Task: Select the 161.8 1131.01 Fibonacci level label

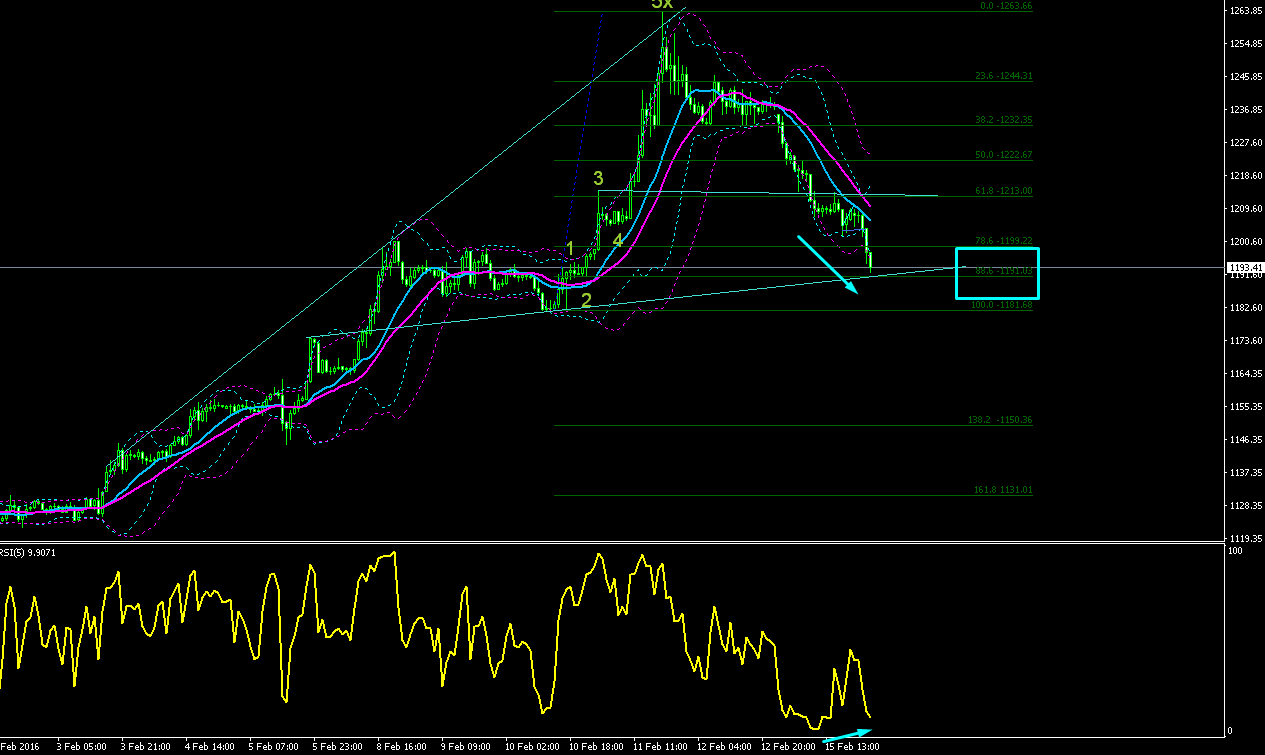Action: (x=1003, y=490)
